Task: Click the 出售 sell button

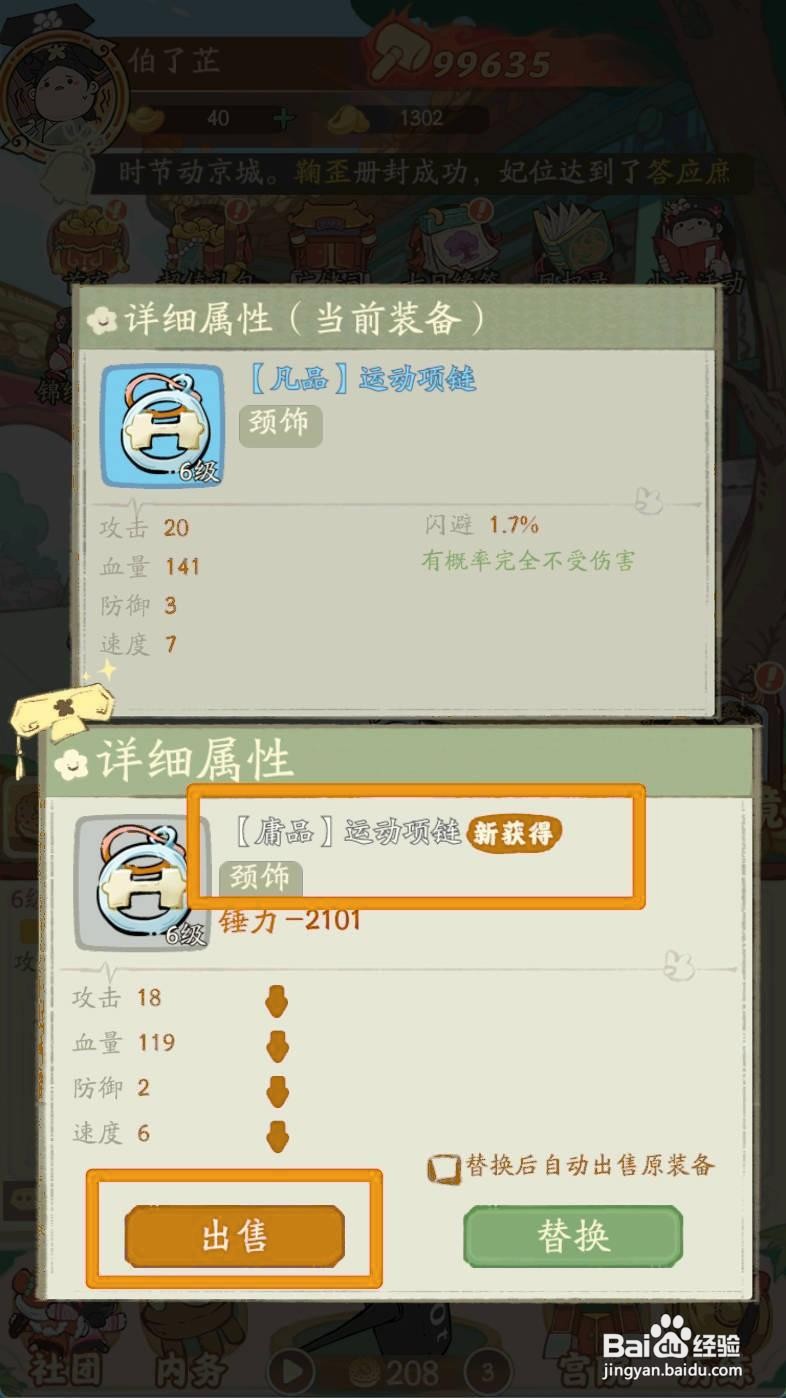Action: pyautogui.click(x=234, y=1237)
